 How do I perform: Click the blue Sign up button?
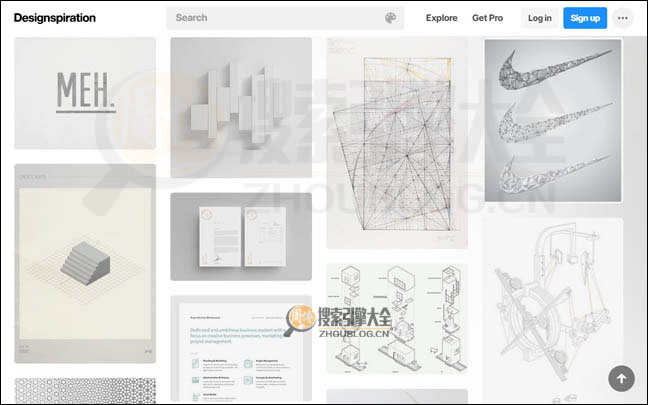(585, 18)
